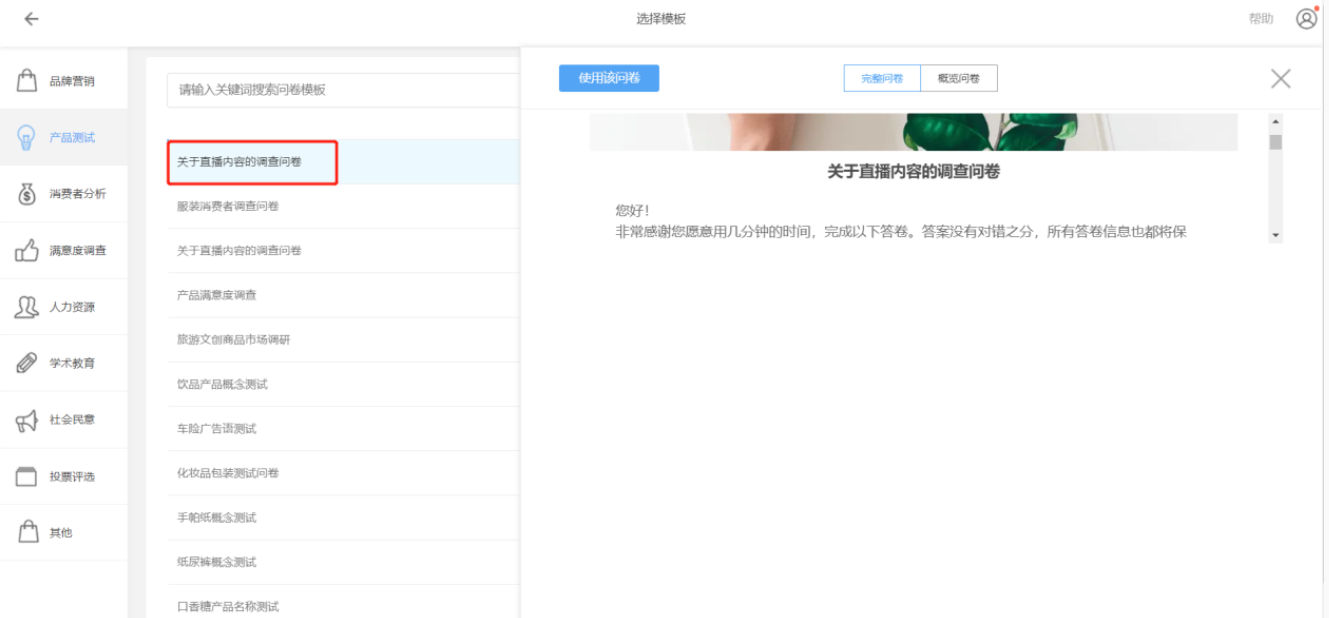The width and height of the screenshot is (1329, 618).
Task: Open 消费者分析 money bag icon
Action: coord(27,194)
